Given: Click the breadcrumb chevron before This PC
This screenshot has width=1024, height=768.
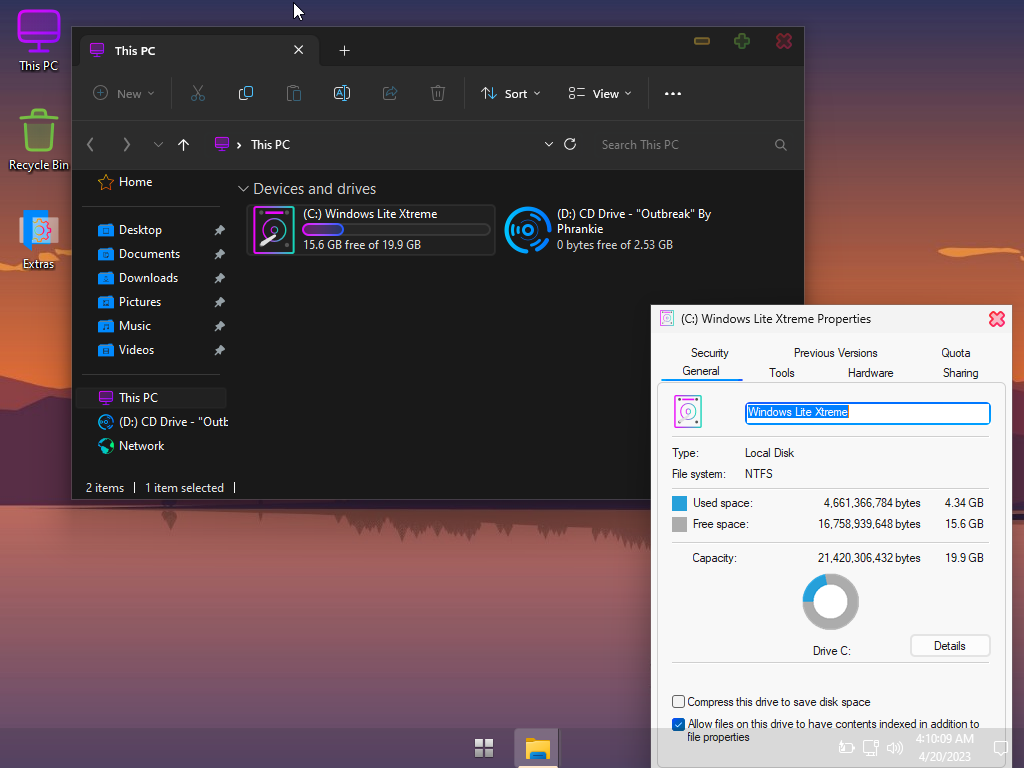Looking at the screenshot, I should click(239, 145).
